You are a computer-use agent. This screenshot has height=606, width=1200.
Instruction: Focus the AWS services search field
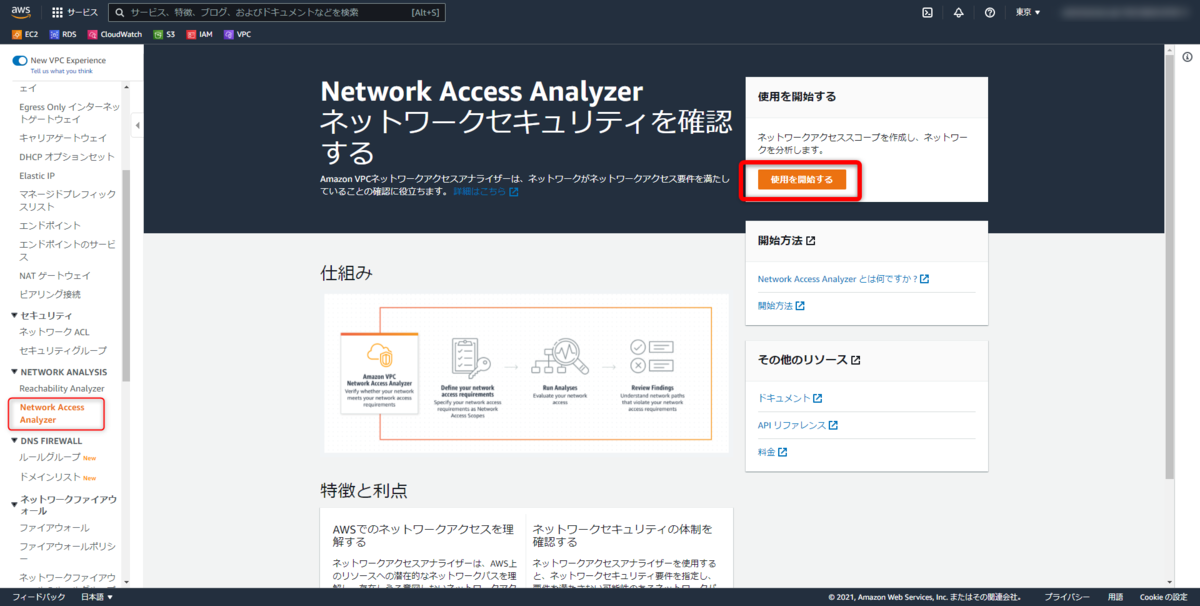tap(277, 13)
